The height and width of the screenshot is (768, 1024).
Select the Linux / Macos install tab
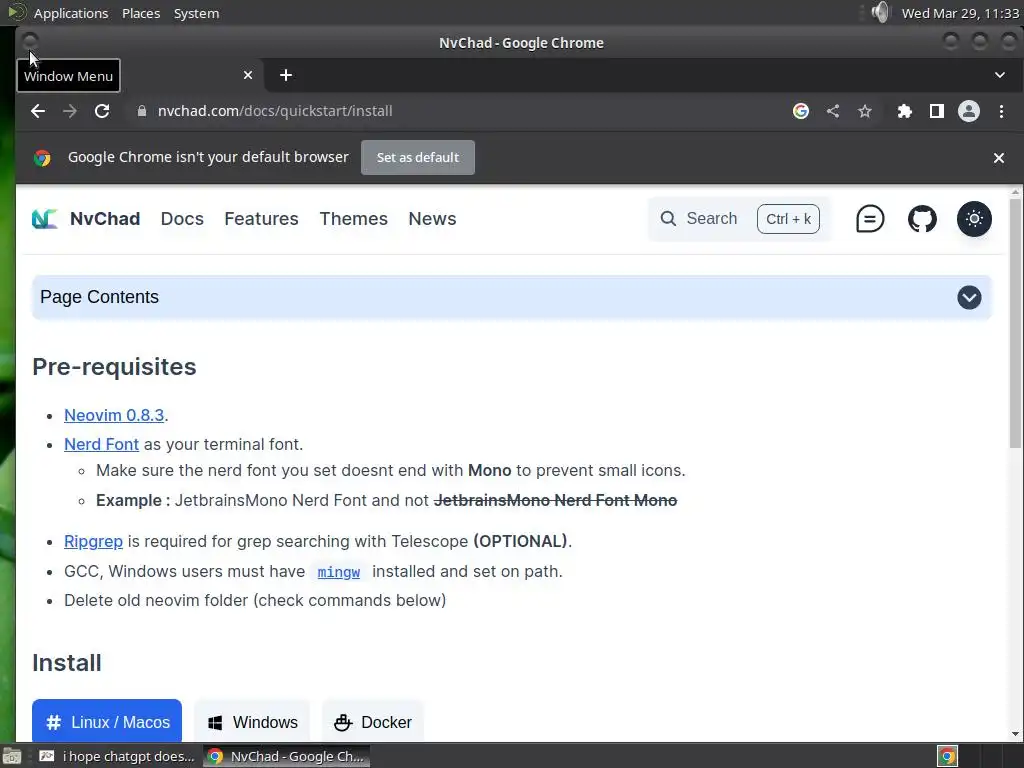tap(107, 722)
